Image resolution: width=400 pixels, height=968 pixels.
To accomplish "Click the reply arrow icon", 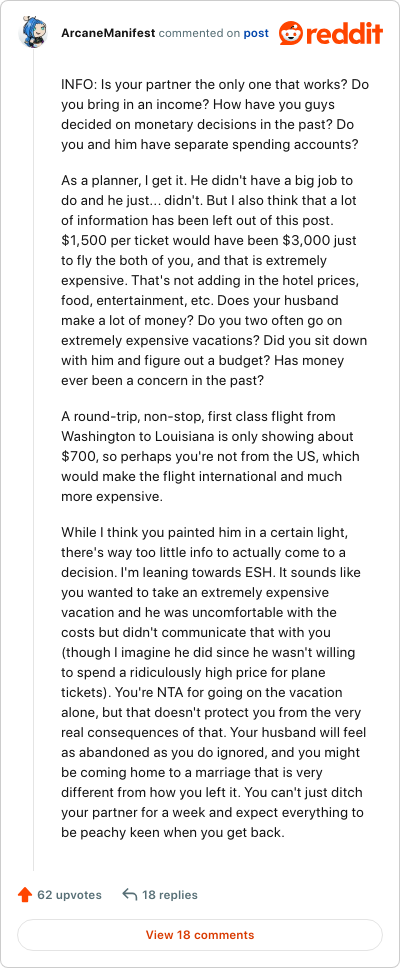I will click(x=130, y=895).
